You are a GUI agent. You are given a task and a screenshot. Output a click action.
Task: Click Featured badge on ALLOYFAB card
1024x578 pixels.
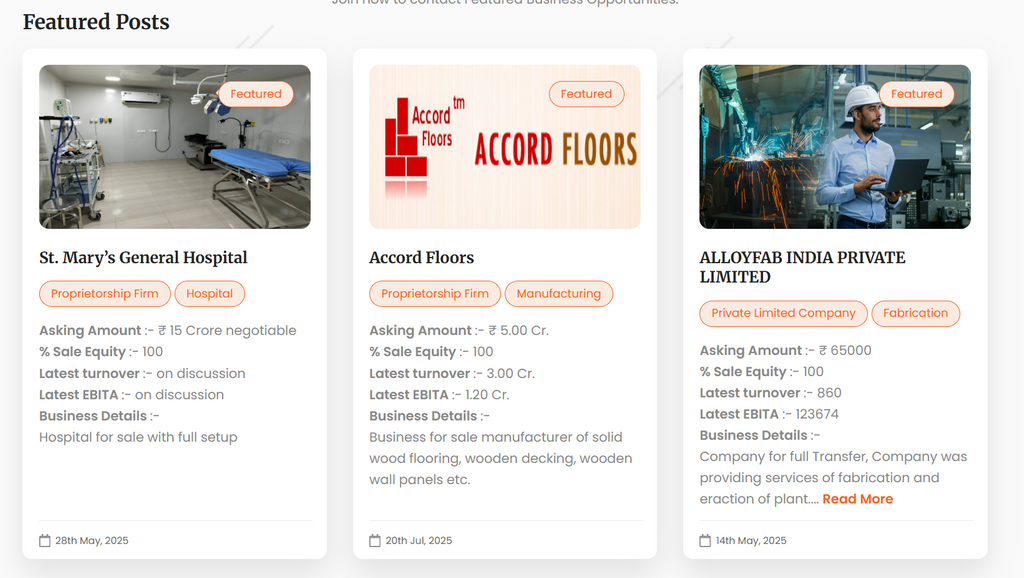tap(917, 94)
